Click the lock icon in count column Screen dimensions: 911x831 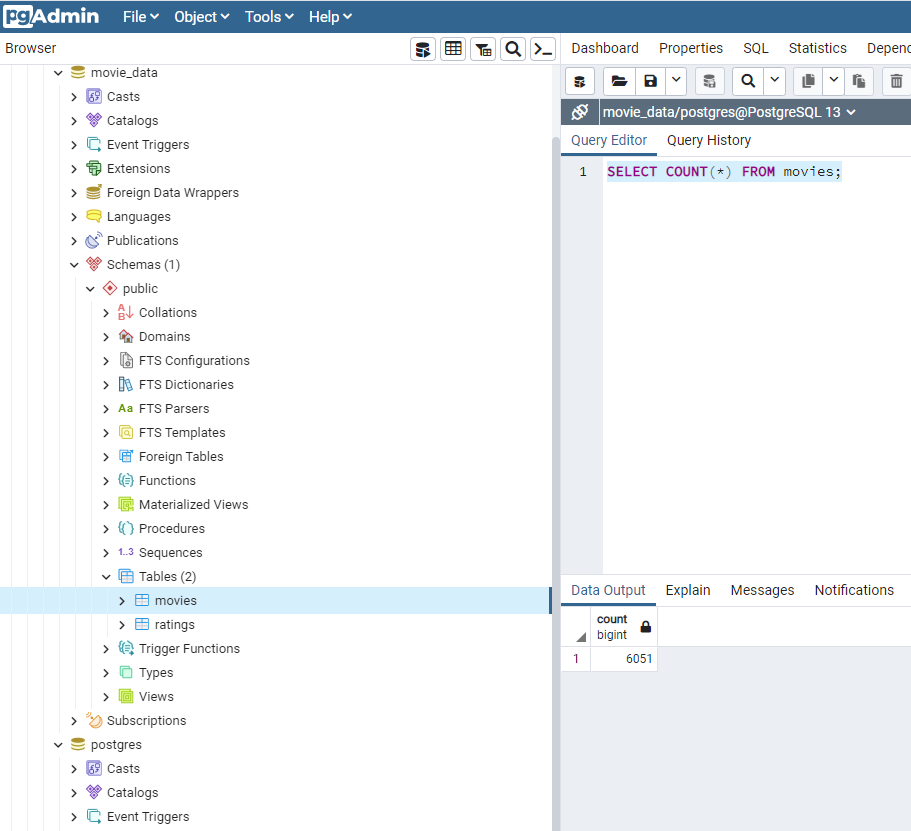coord(645,626)
